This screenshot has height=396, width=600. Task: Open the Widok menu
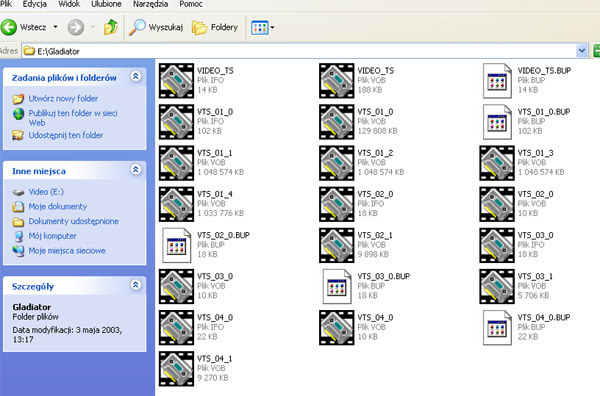pos(69,4)
